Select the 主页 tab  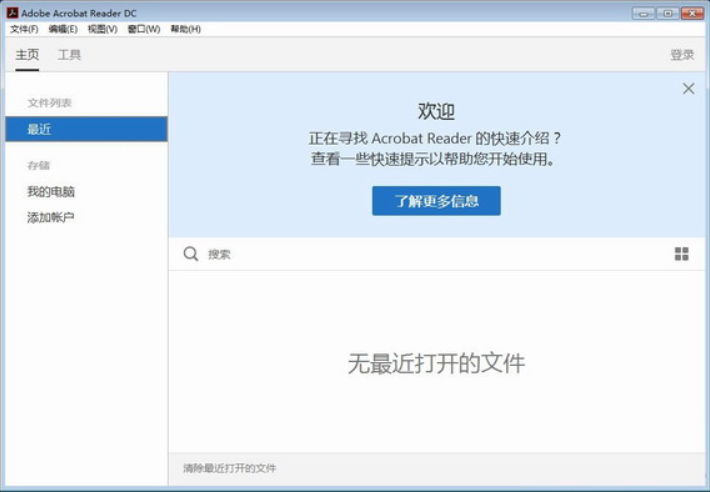click(x=27, y=55)
